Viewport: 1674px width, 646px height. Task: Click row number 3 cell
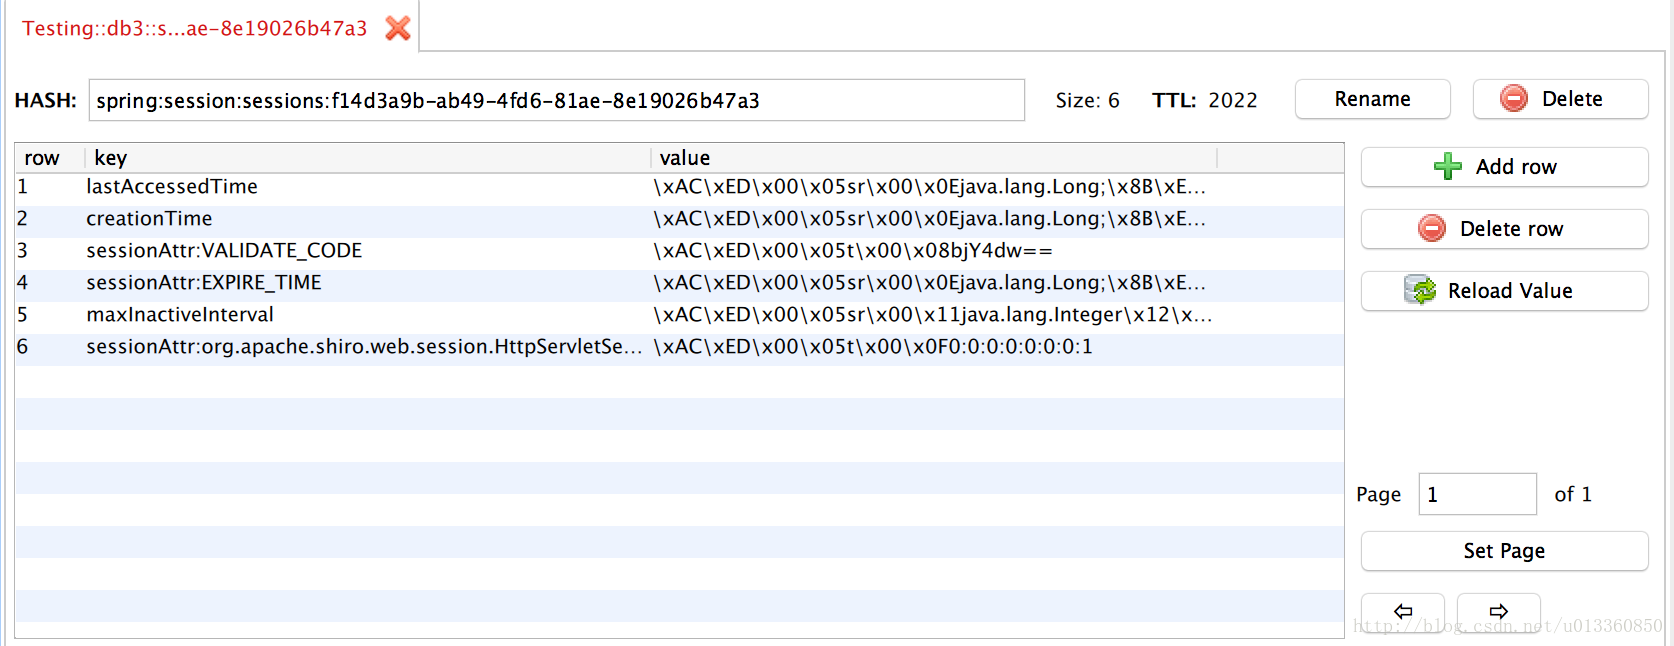(x=49, y=250)
